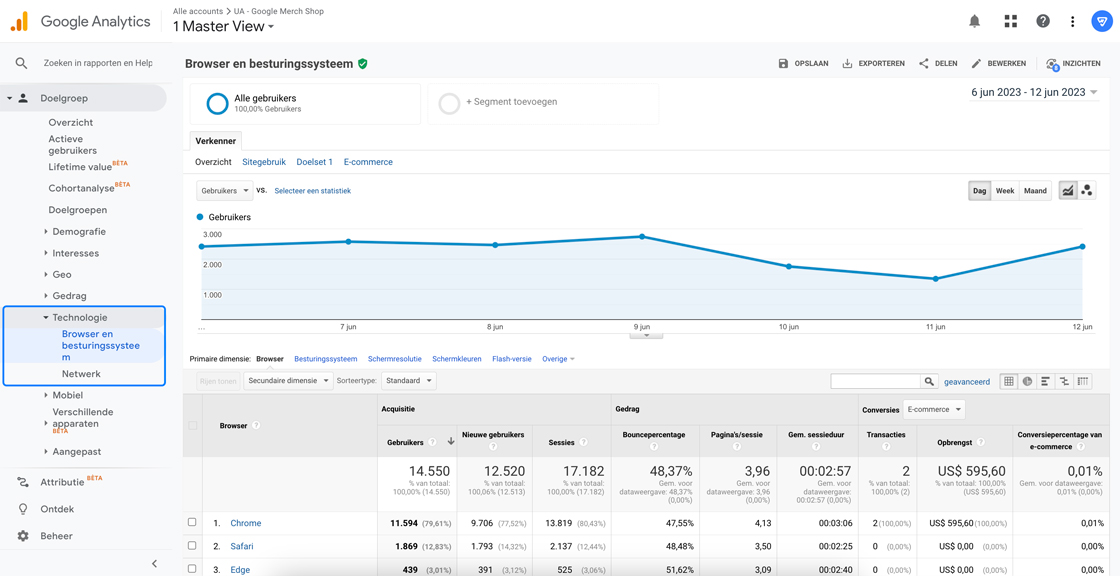Open the Google apps grid
1120x576 pixels.
1010,21
